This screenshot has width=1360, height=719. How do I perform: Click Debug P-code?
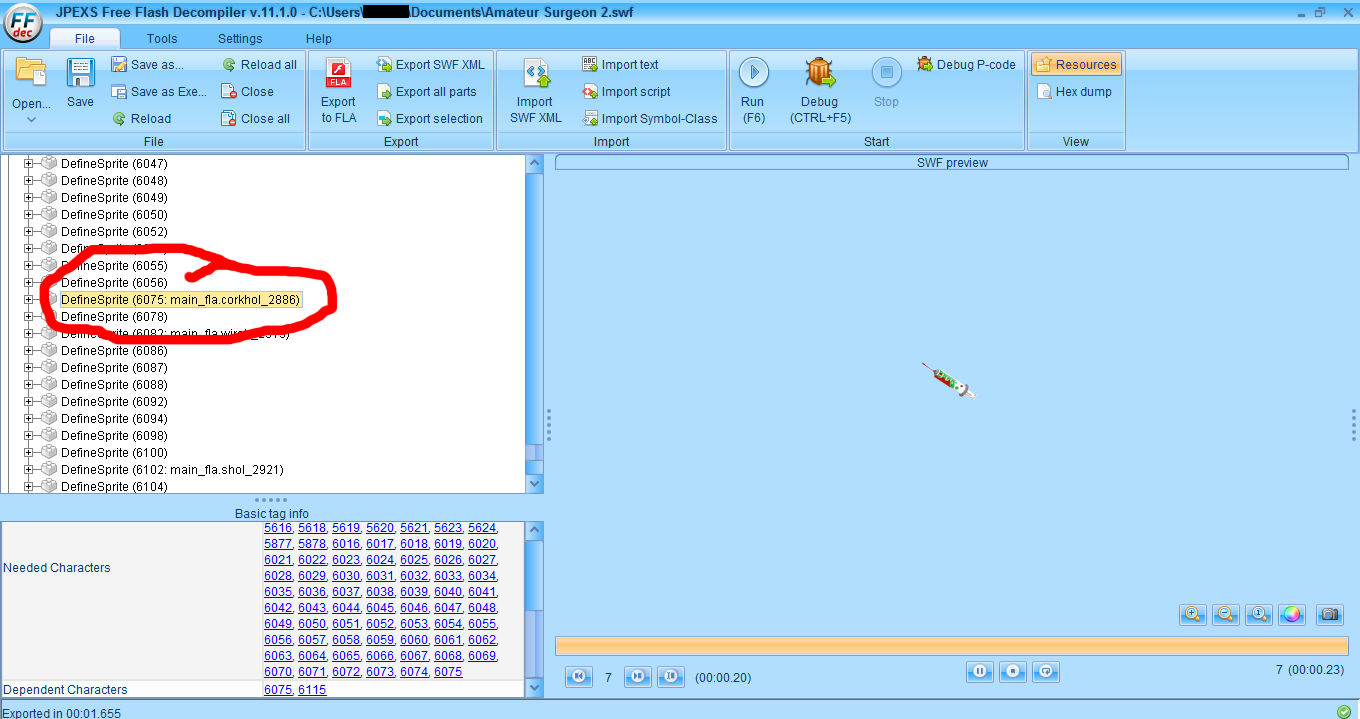(966, 65)
